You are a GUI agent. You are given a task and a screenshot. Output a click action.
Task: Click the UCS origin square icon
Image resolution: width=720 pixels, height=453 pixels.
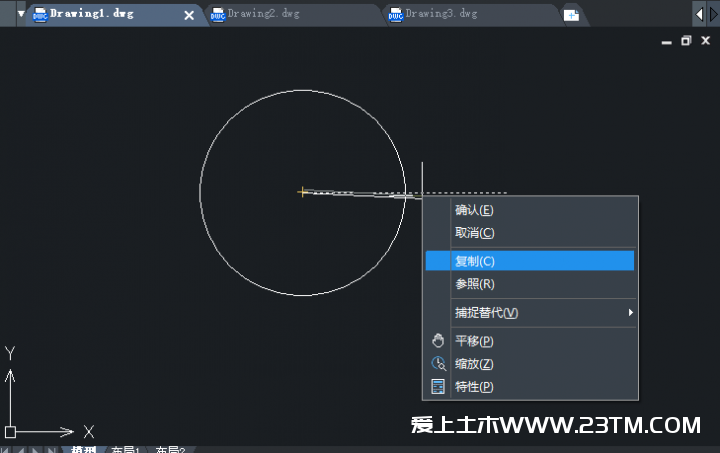pyautogui.click(x=10, y=432)
